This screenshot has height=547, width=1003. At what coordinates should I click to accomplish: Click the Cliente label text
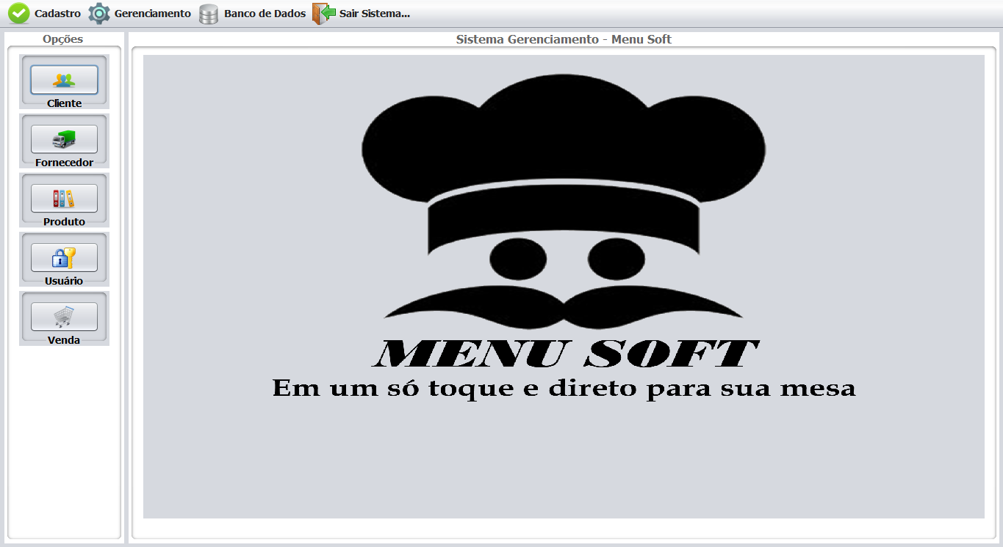pos(64,103)
